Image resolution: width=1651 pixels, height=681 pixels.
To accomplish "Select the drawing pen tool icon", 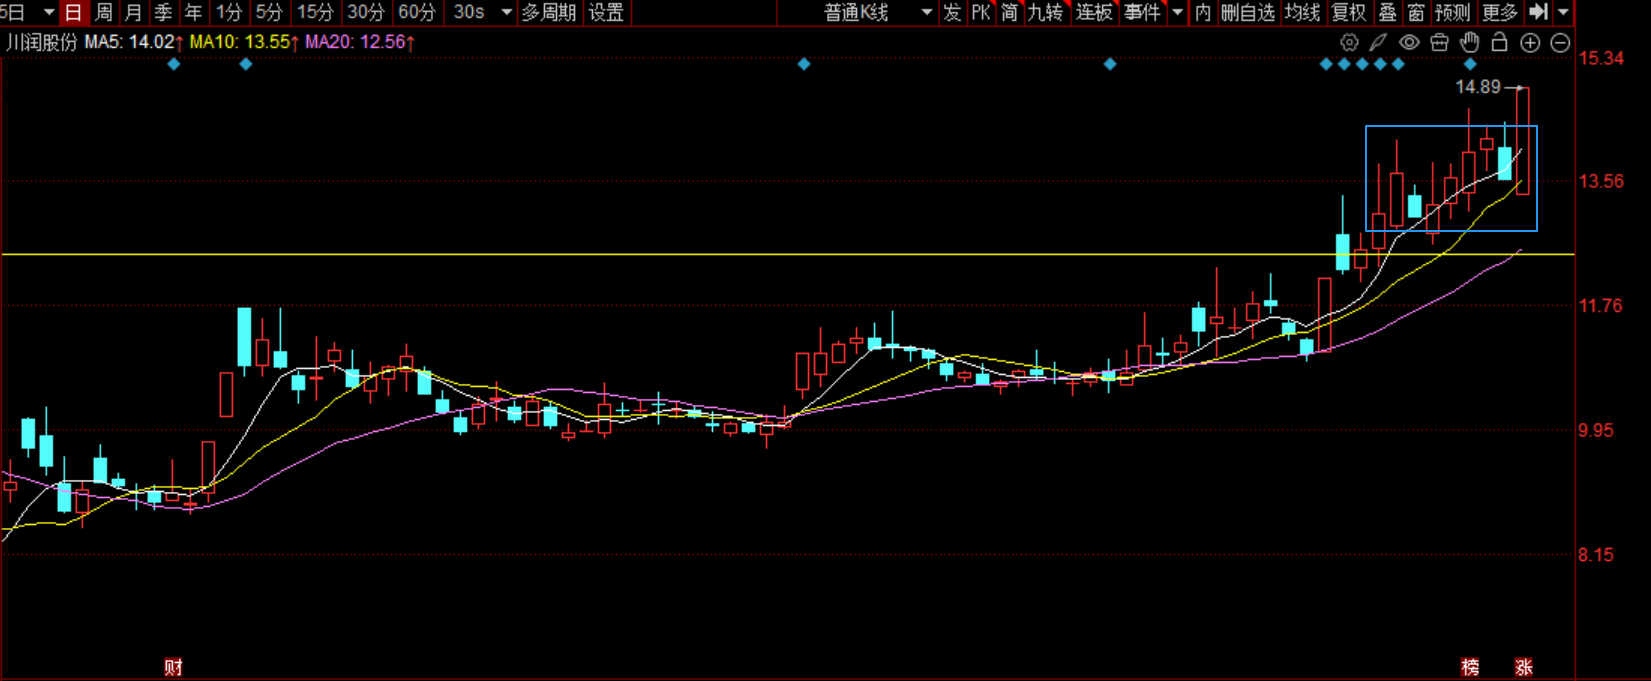I will [x=1379, y=42].
